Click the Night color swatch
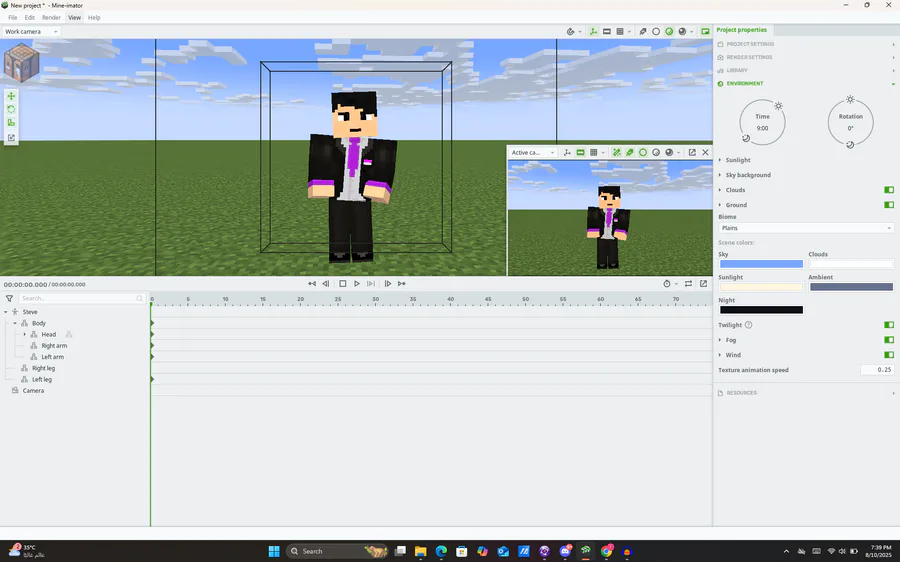This screenshot has height=562, width=900. pos(761,310)
